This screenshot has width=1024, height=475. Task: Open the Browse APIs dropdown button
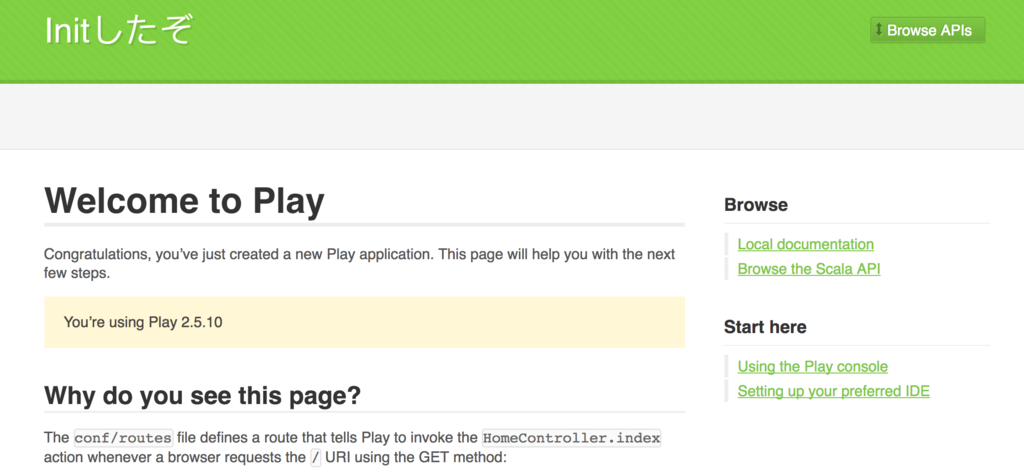927,30
